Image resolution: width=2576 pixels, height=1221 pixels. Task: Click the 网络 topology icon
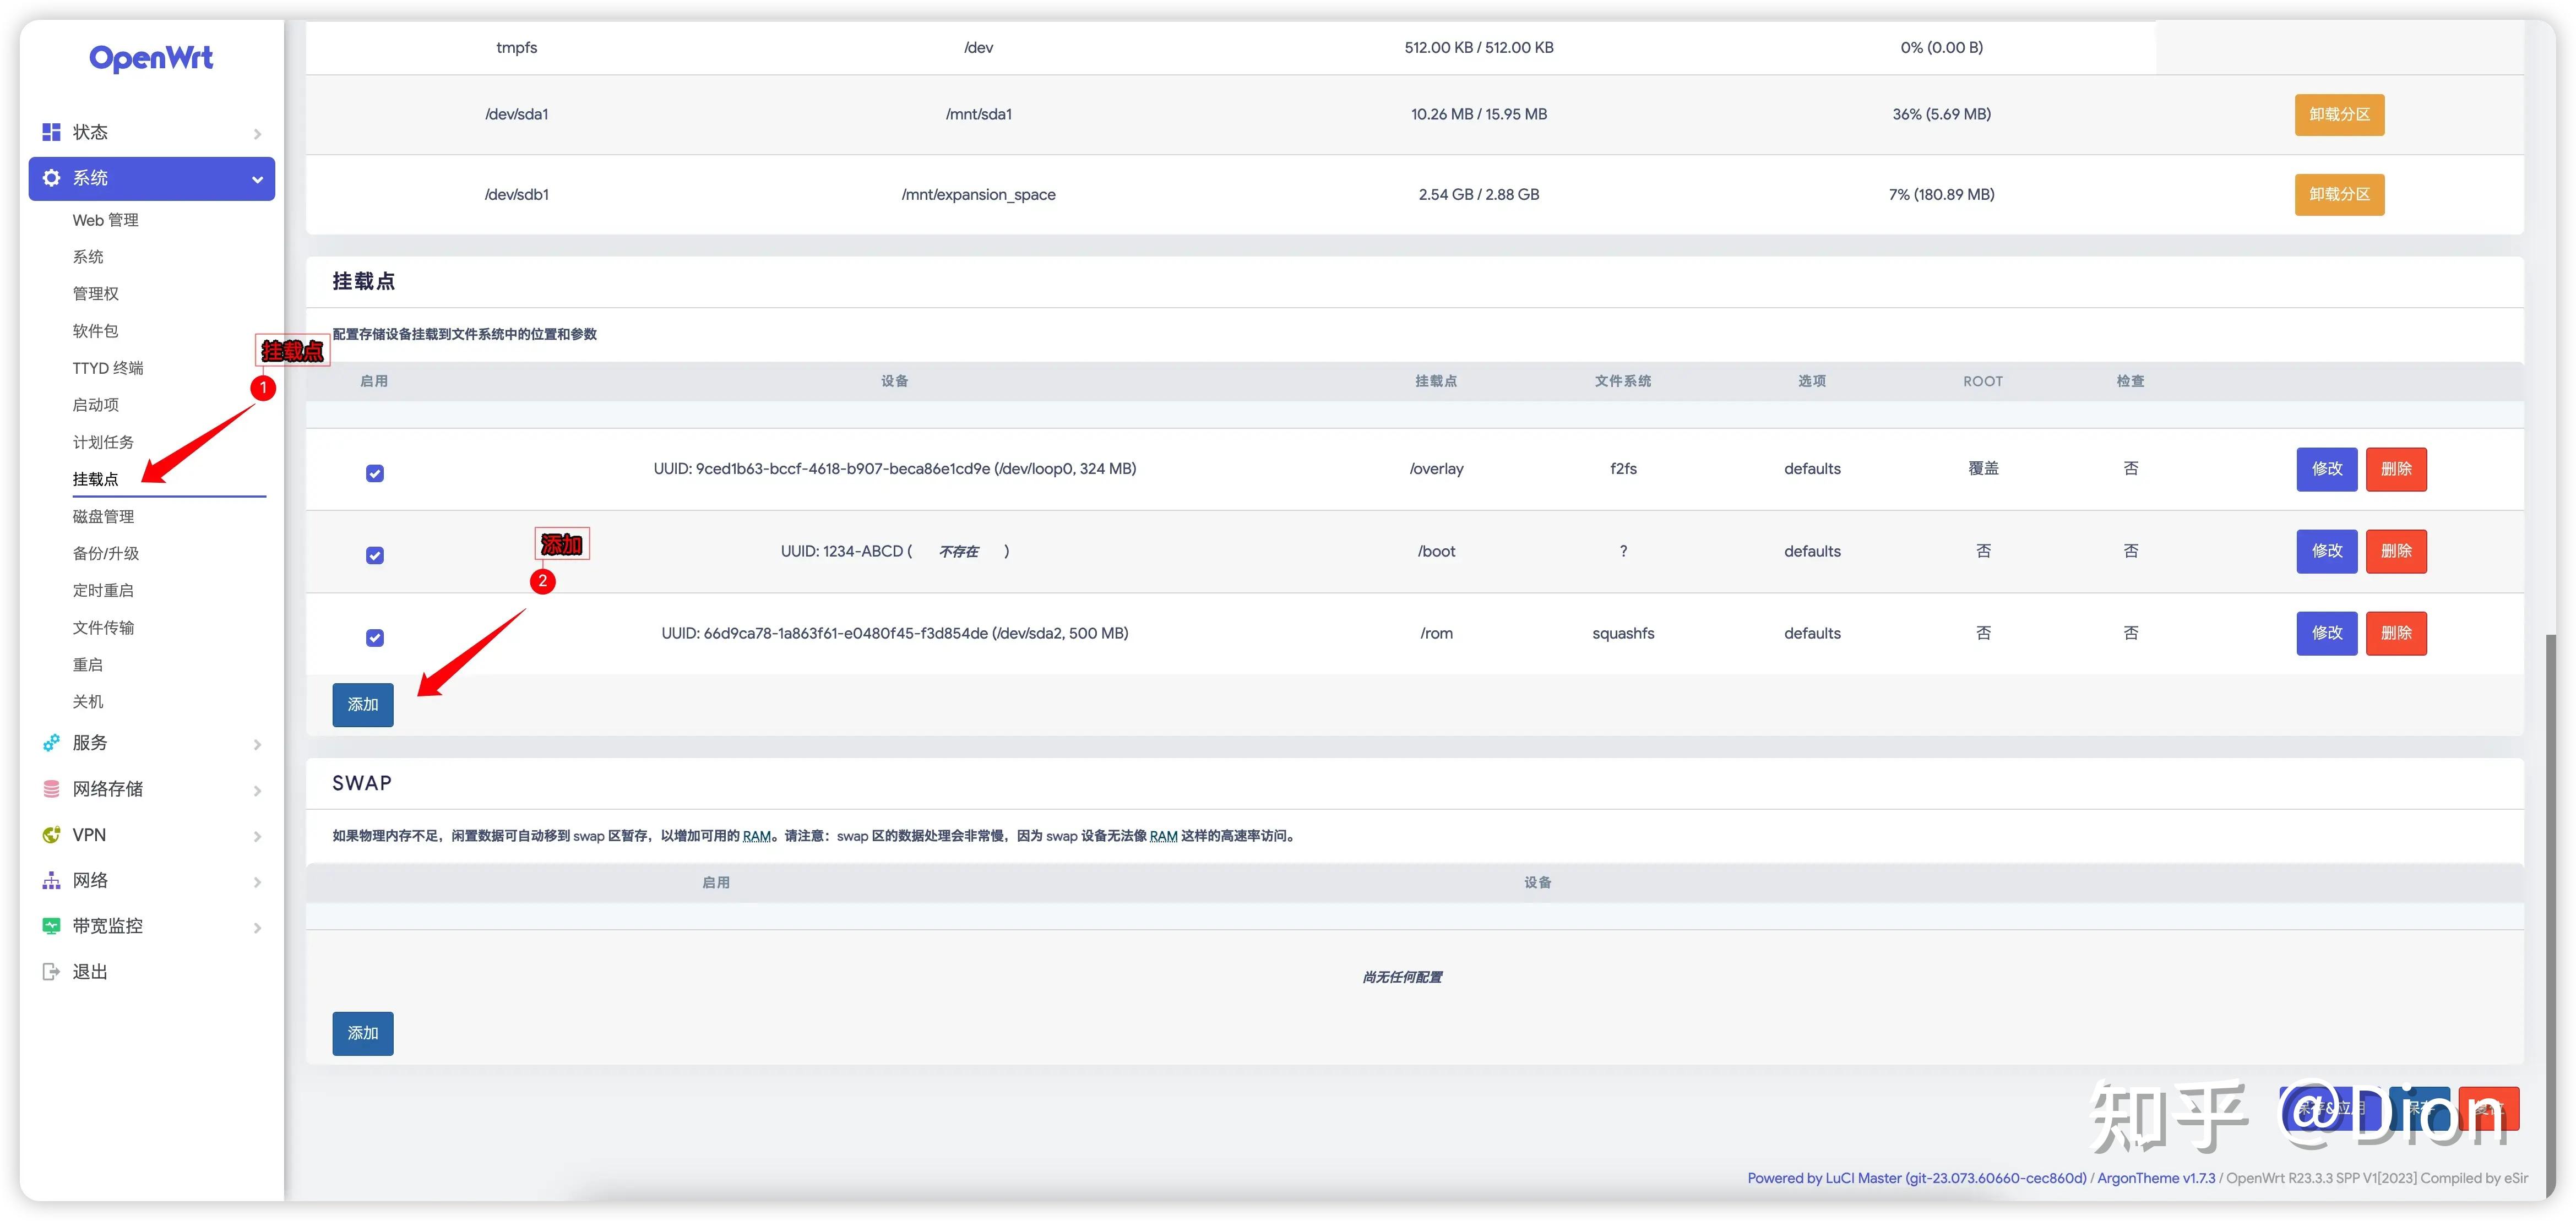click(x=51, y=881)
